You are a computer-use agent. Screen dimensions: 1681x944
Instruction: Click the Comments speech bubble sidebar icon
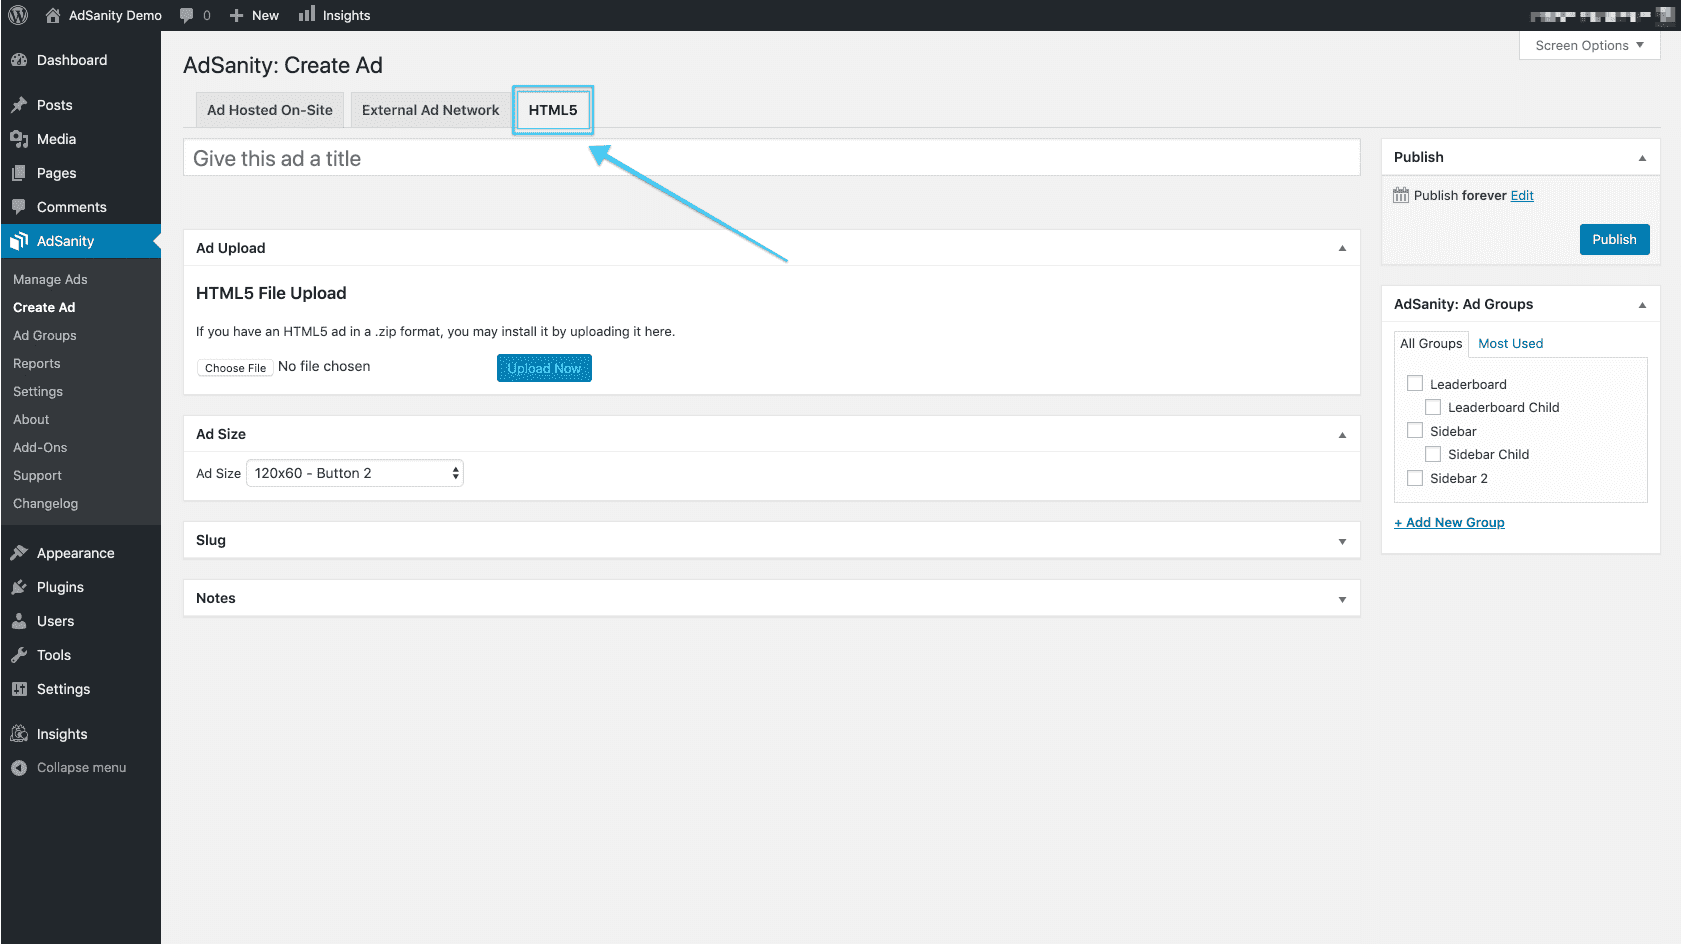19,207
